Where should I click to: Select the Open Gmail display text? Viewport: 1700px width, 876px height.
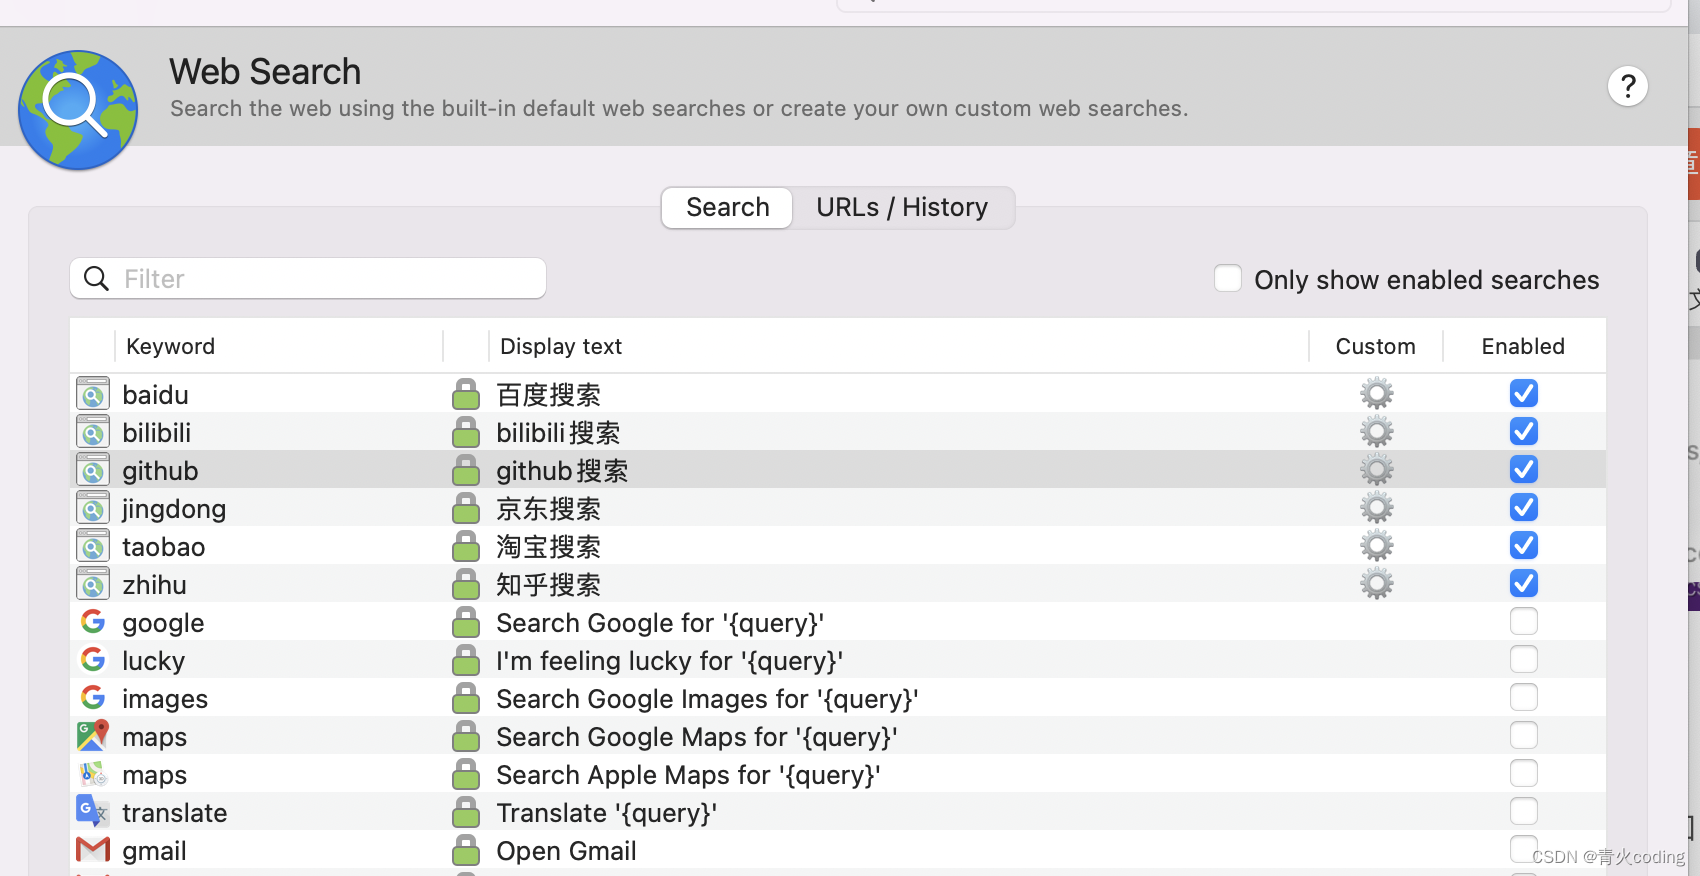coord(566,851)
